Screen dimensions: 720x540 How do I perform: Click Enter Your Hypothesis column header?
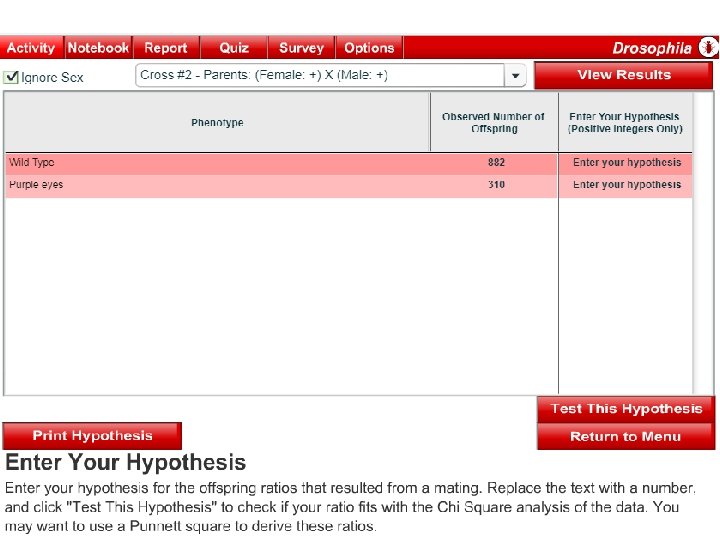pyautogui.click(x=625, y=123)
